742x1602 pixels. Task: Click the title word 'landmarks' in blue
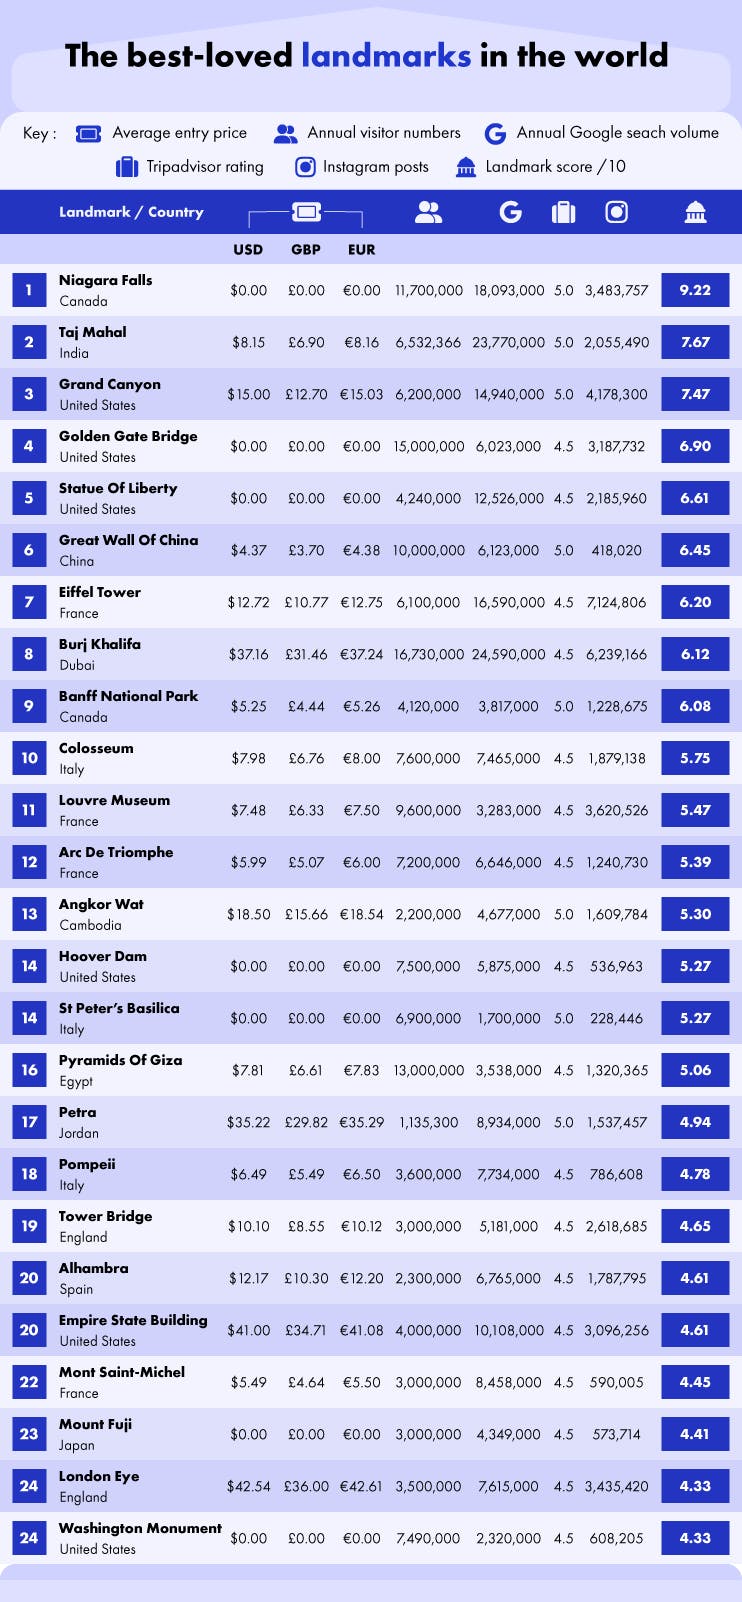(386, 55)
